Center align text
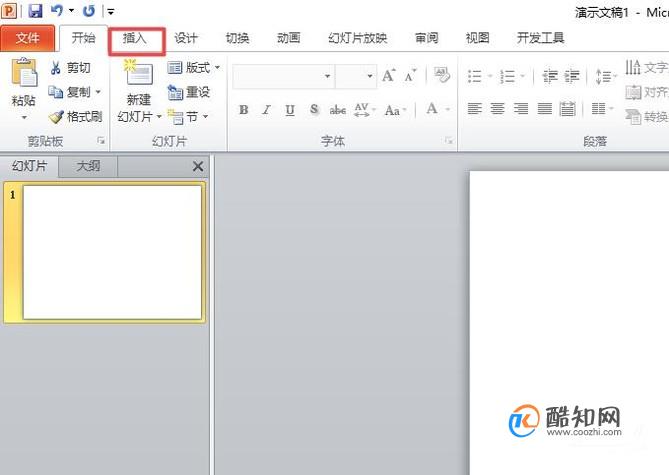669x475 pixels. [497, 109]
